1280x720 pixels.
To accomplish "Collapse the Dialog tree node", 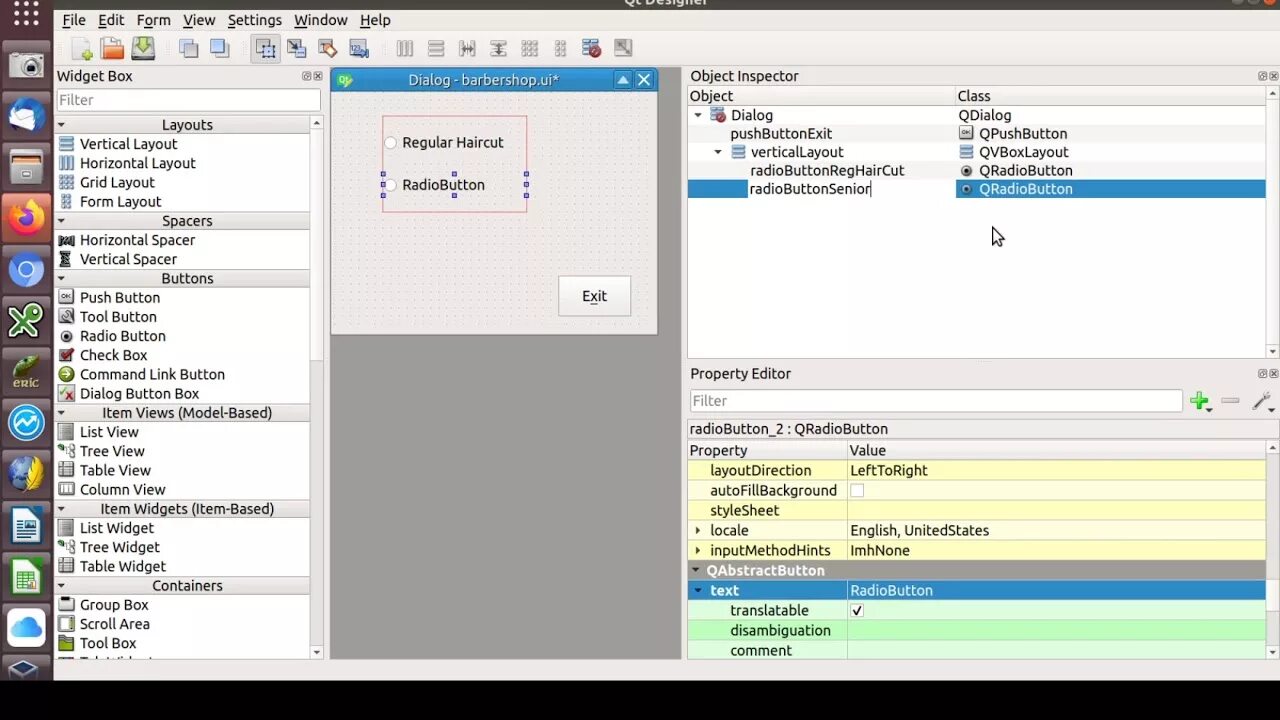I will click(x=698, y=115).
